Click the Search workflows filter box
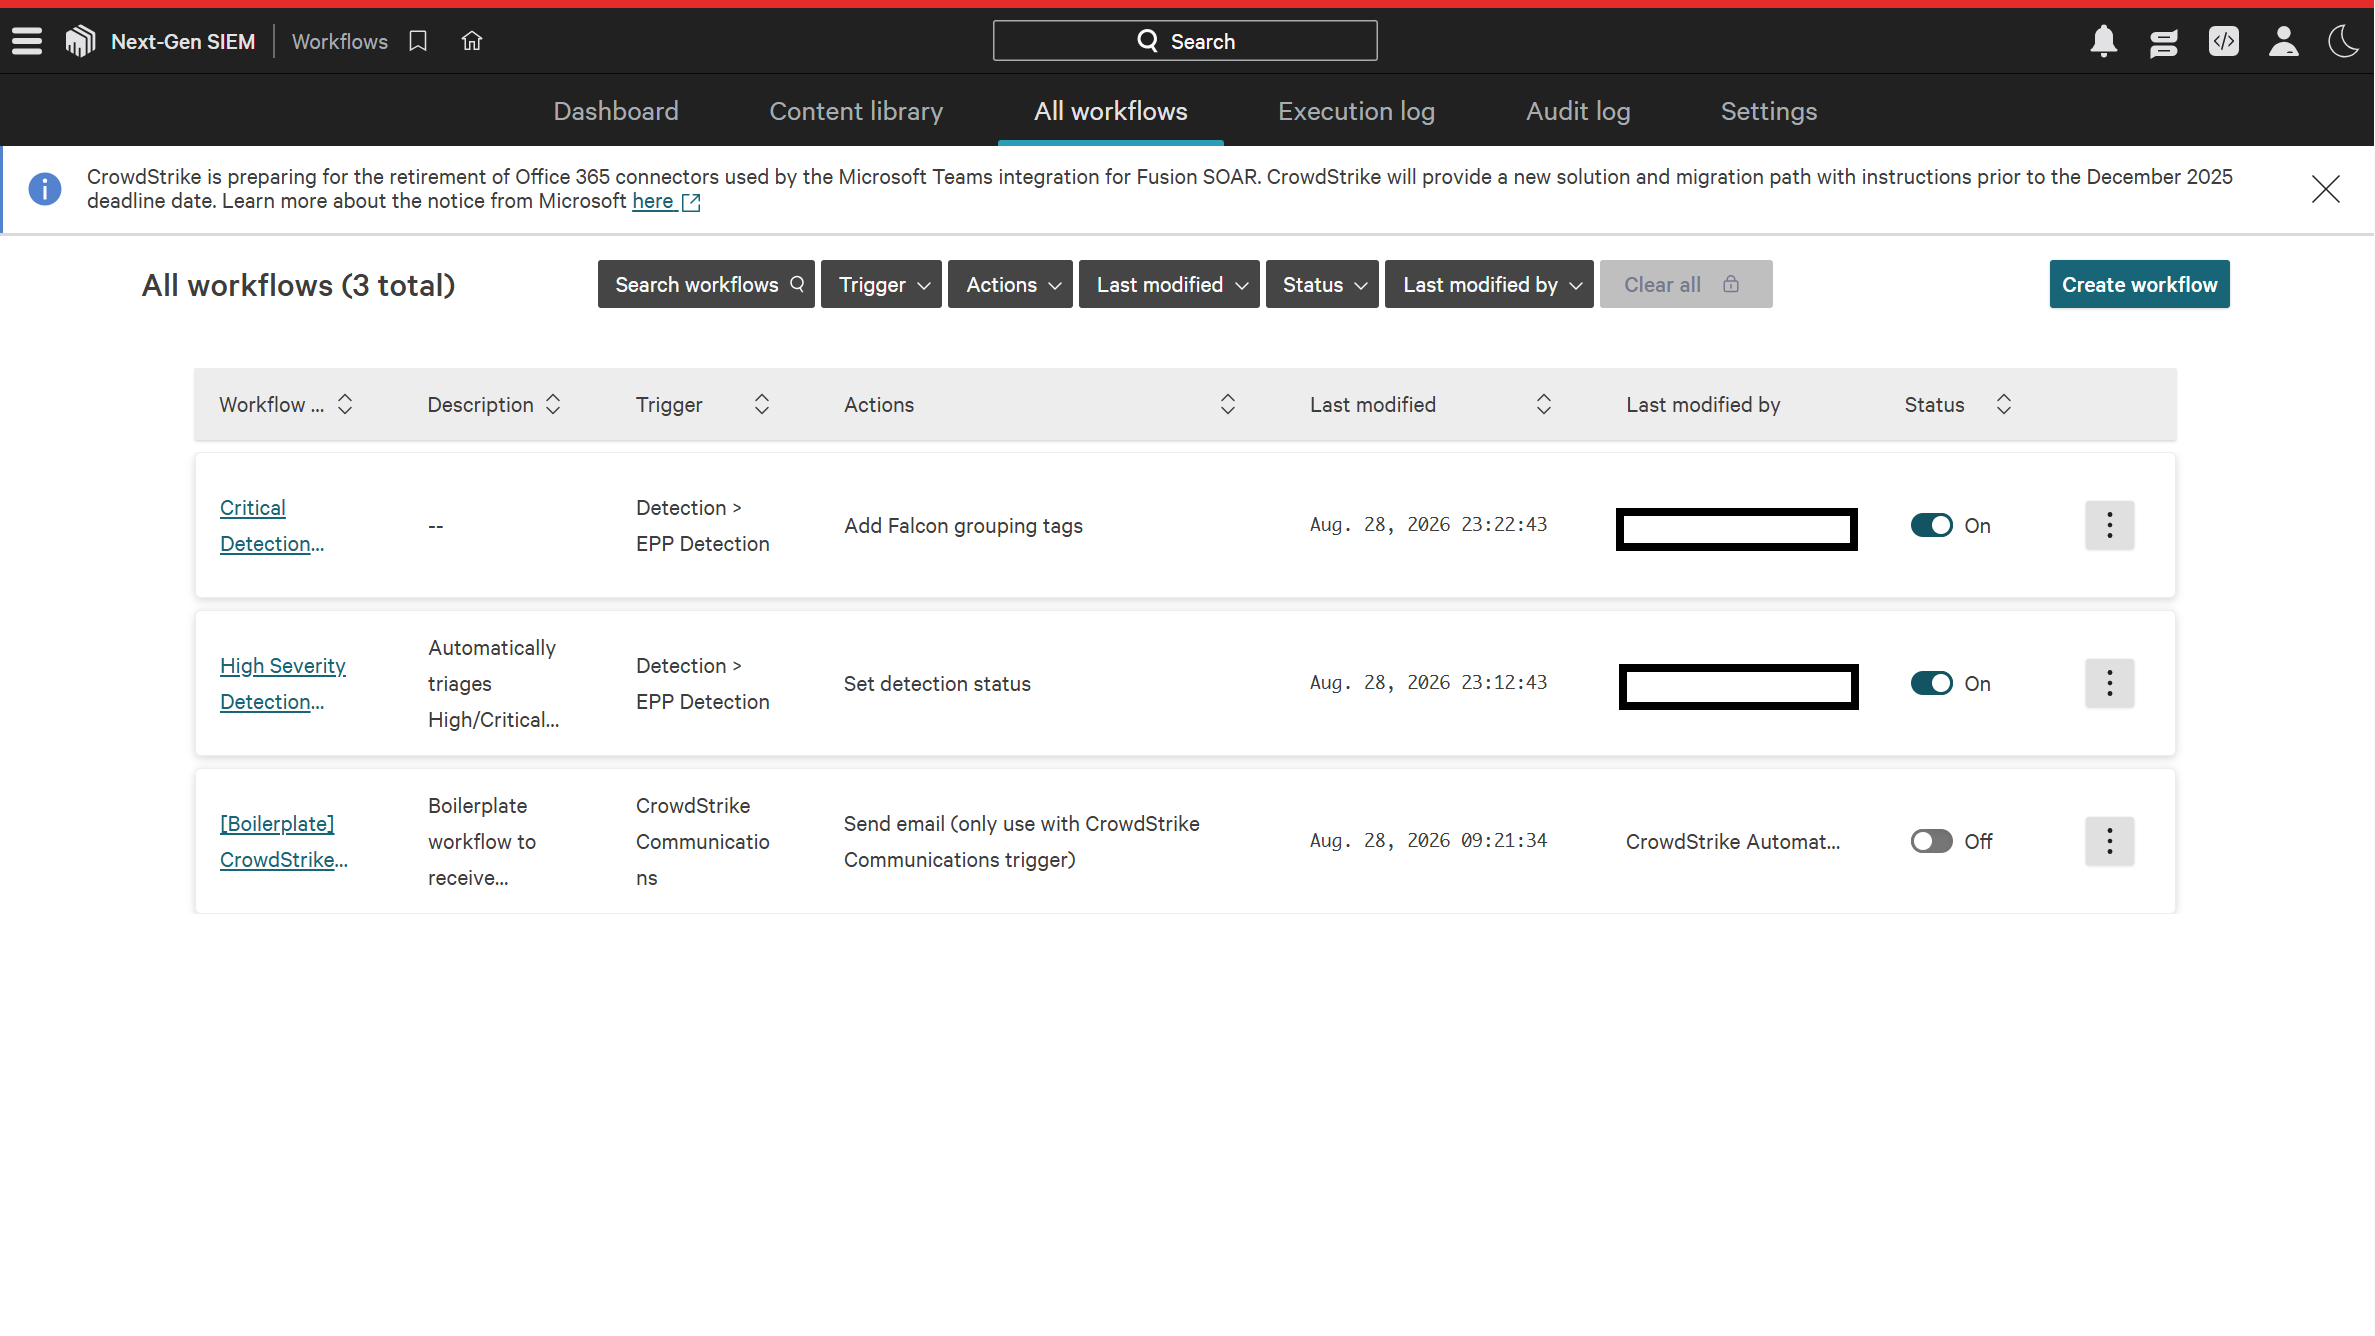The height and width of the screenshot is (1336, 2375). click(x=706, y=285)
